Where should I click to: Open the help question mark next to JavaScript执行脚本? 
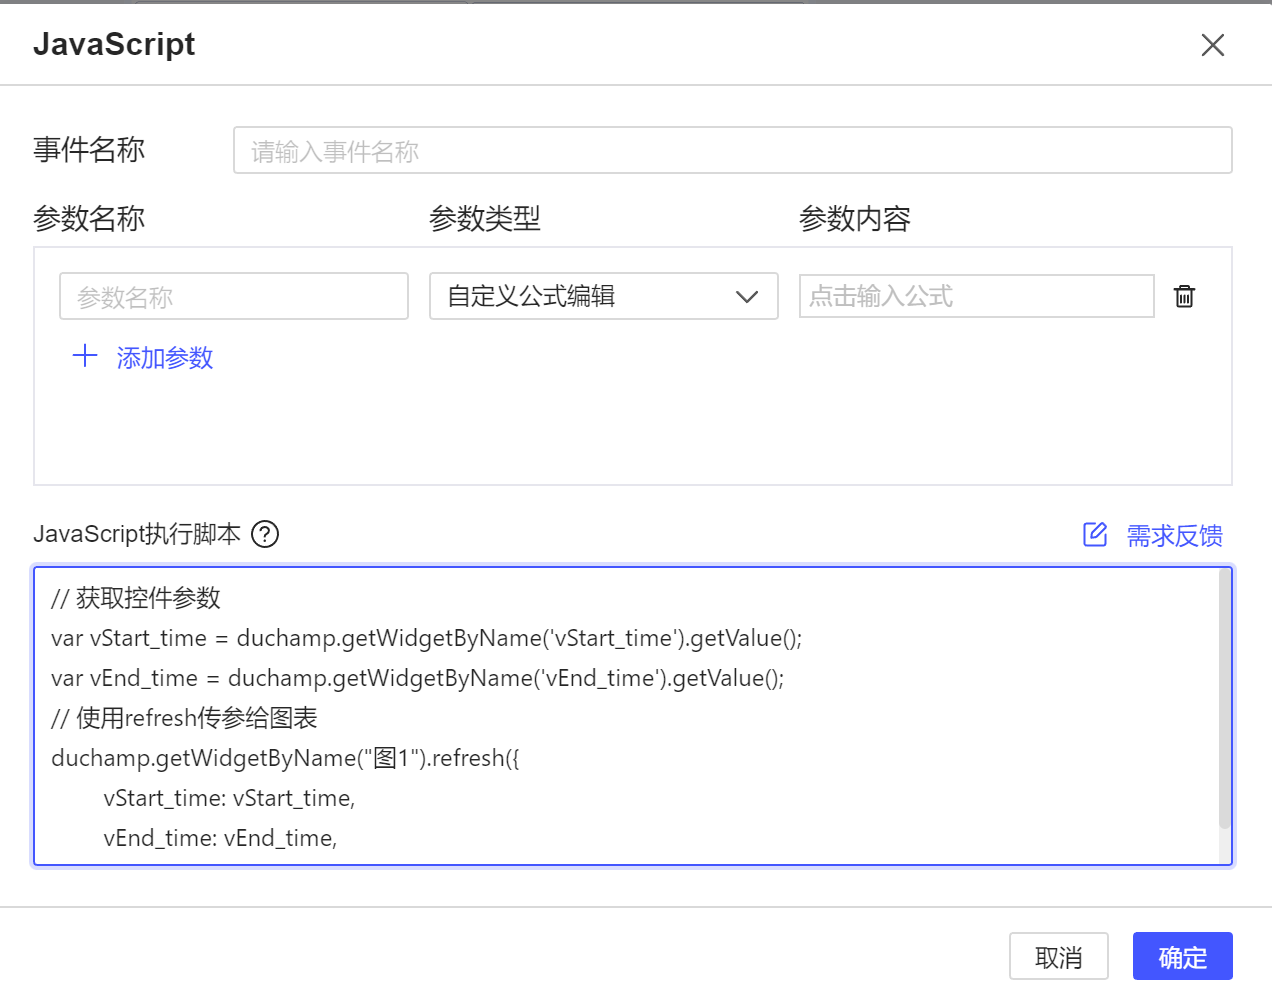pos(265,534)
